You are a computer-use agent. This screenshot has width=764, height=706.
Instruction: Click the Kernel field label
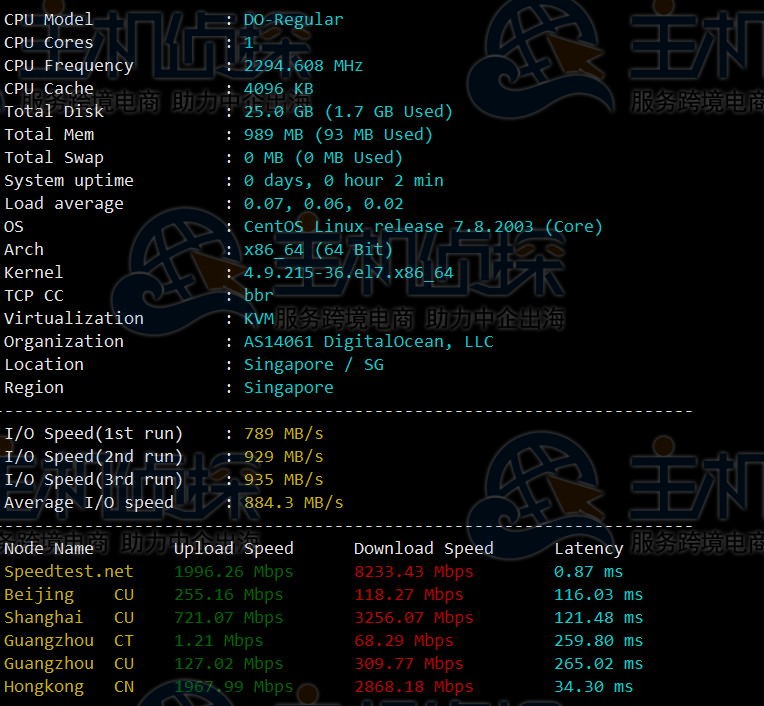34,272
